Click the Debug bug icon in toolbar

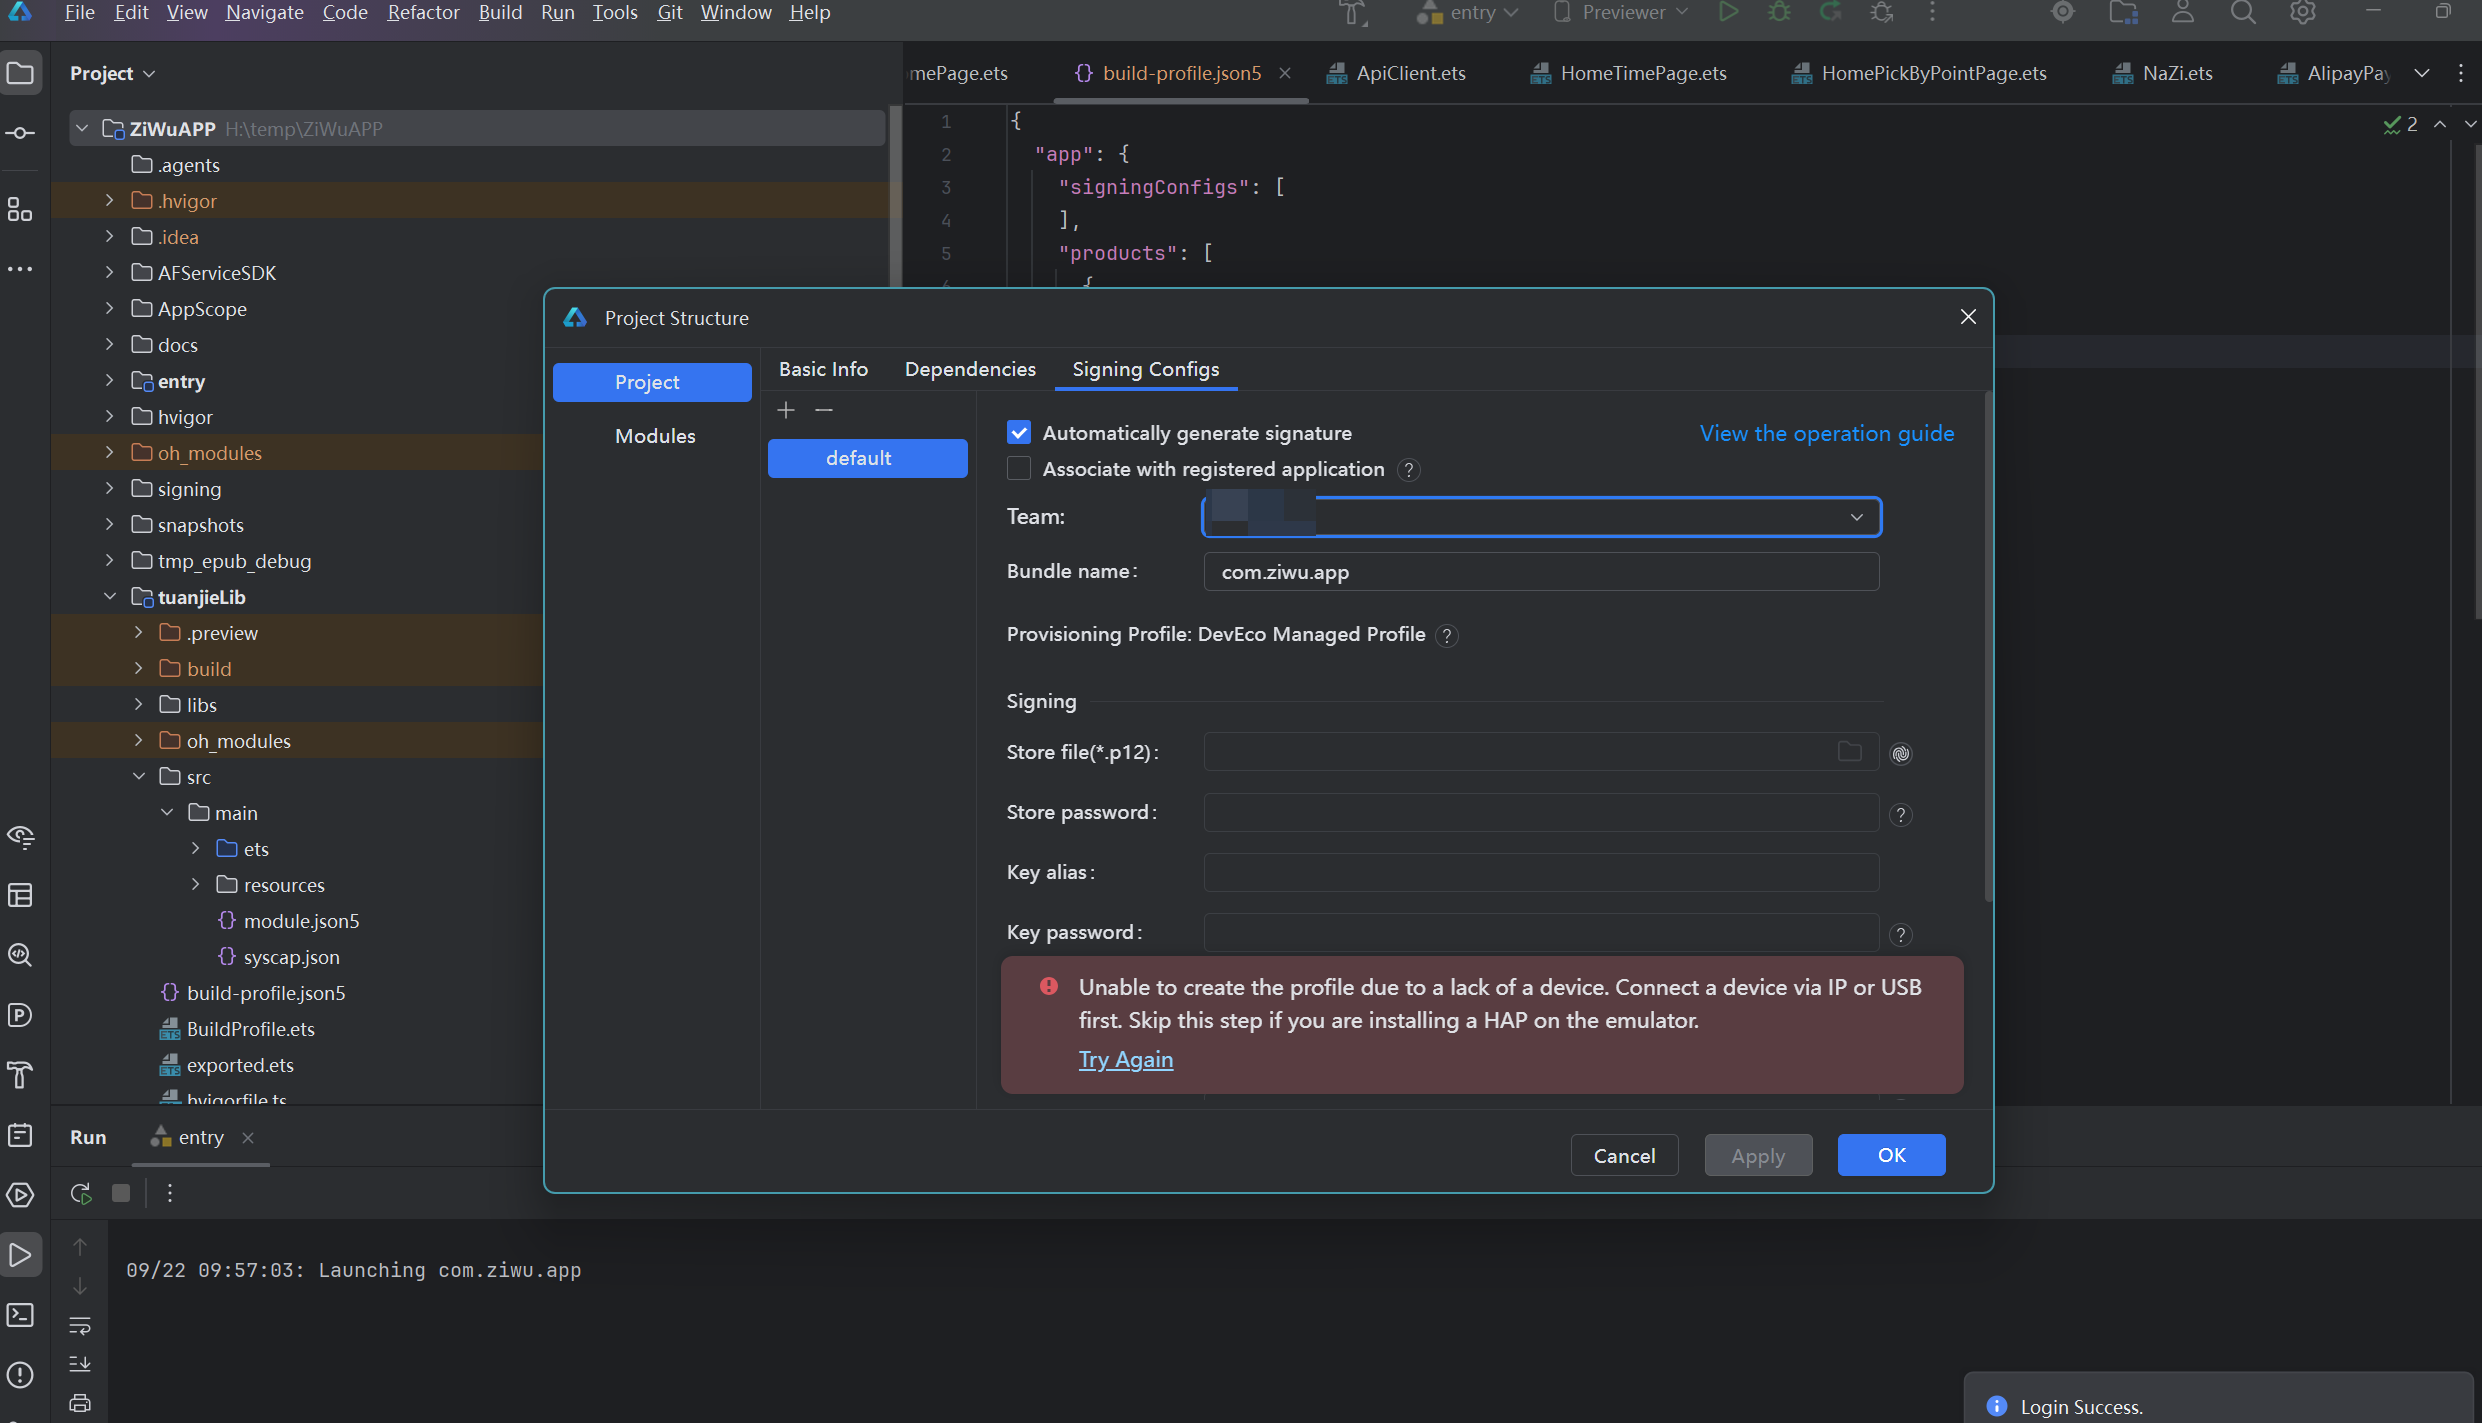click(x=1779, y=13)
